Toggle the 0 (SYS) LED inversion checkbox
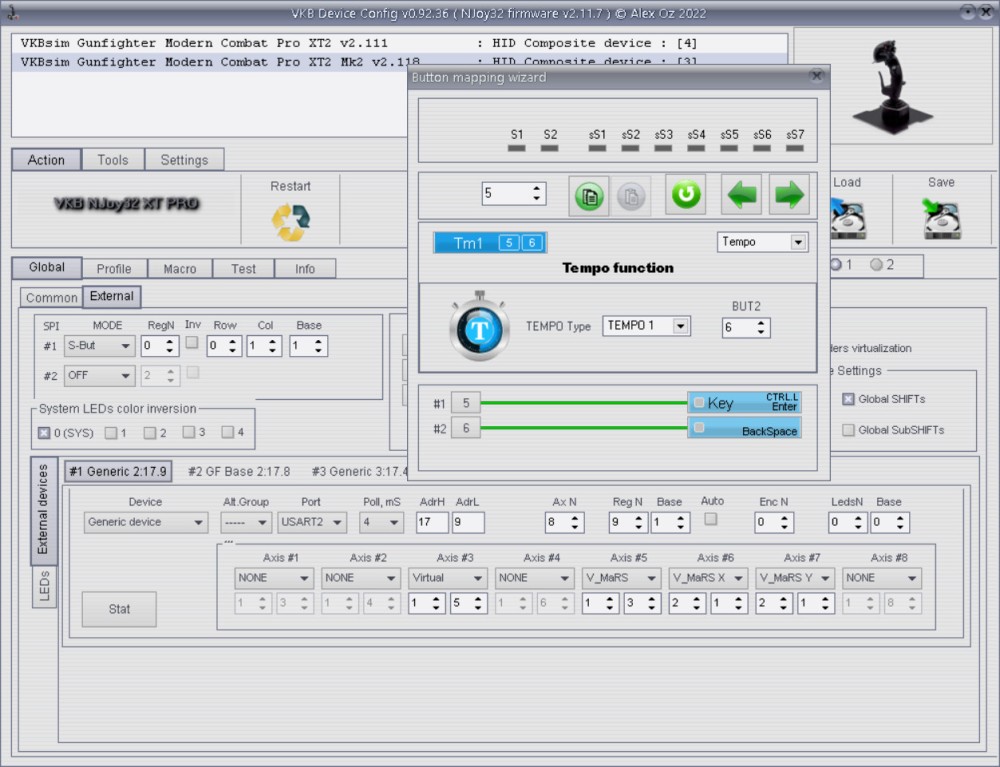 pos(44,433)
